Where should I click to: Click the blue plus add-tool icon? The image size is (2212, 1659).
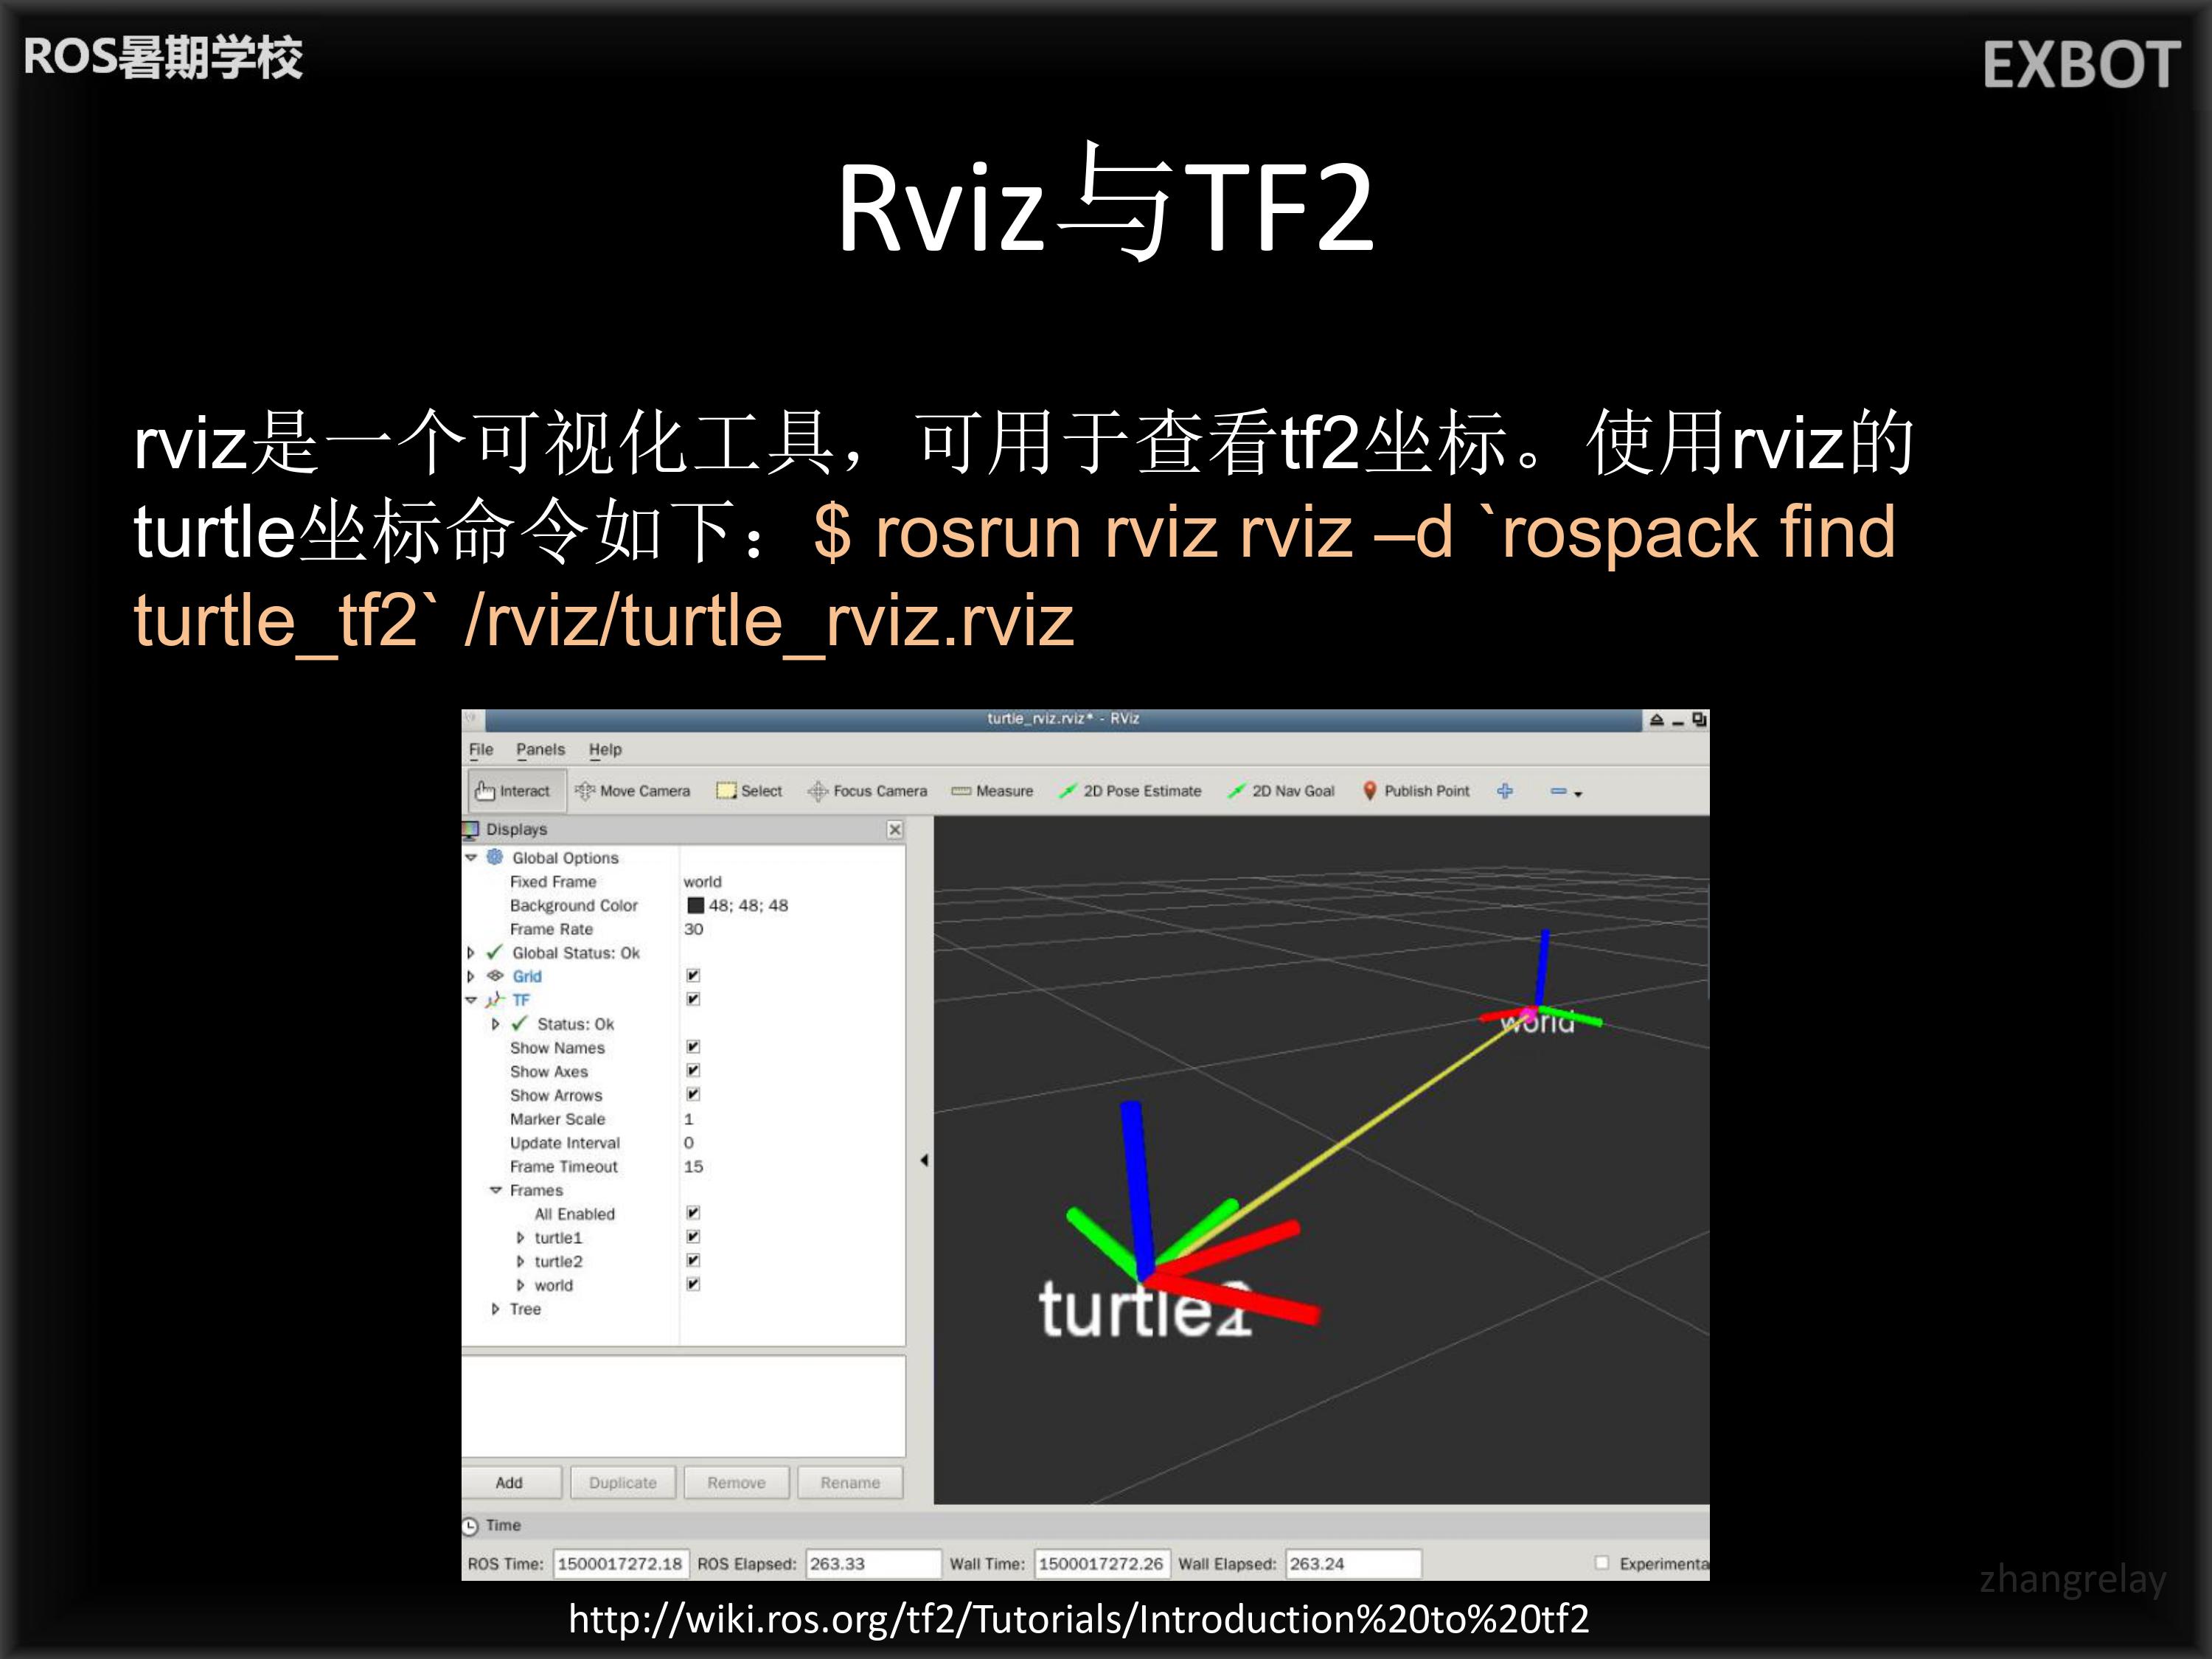(1505, 791)
